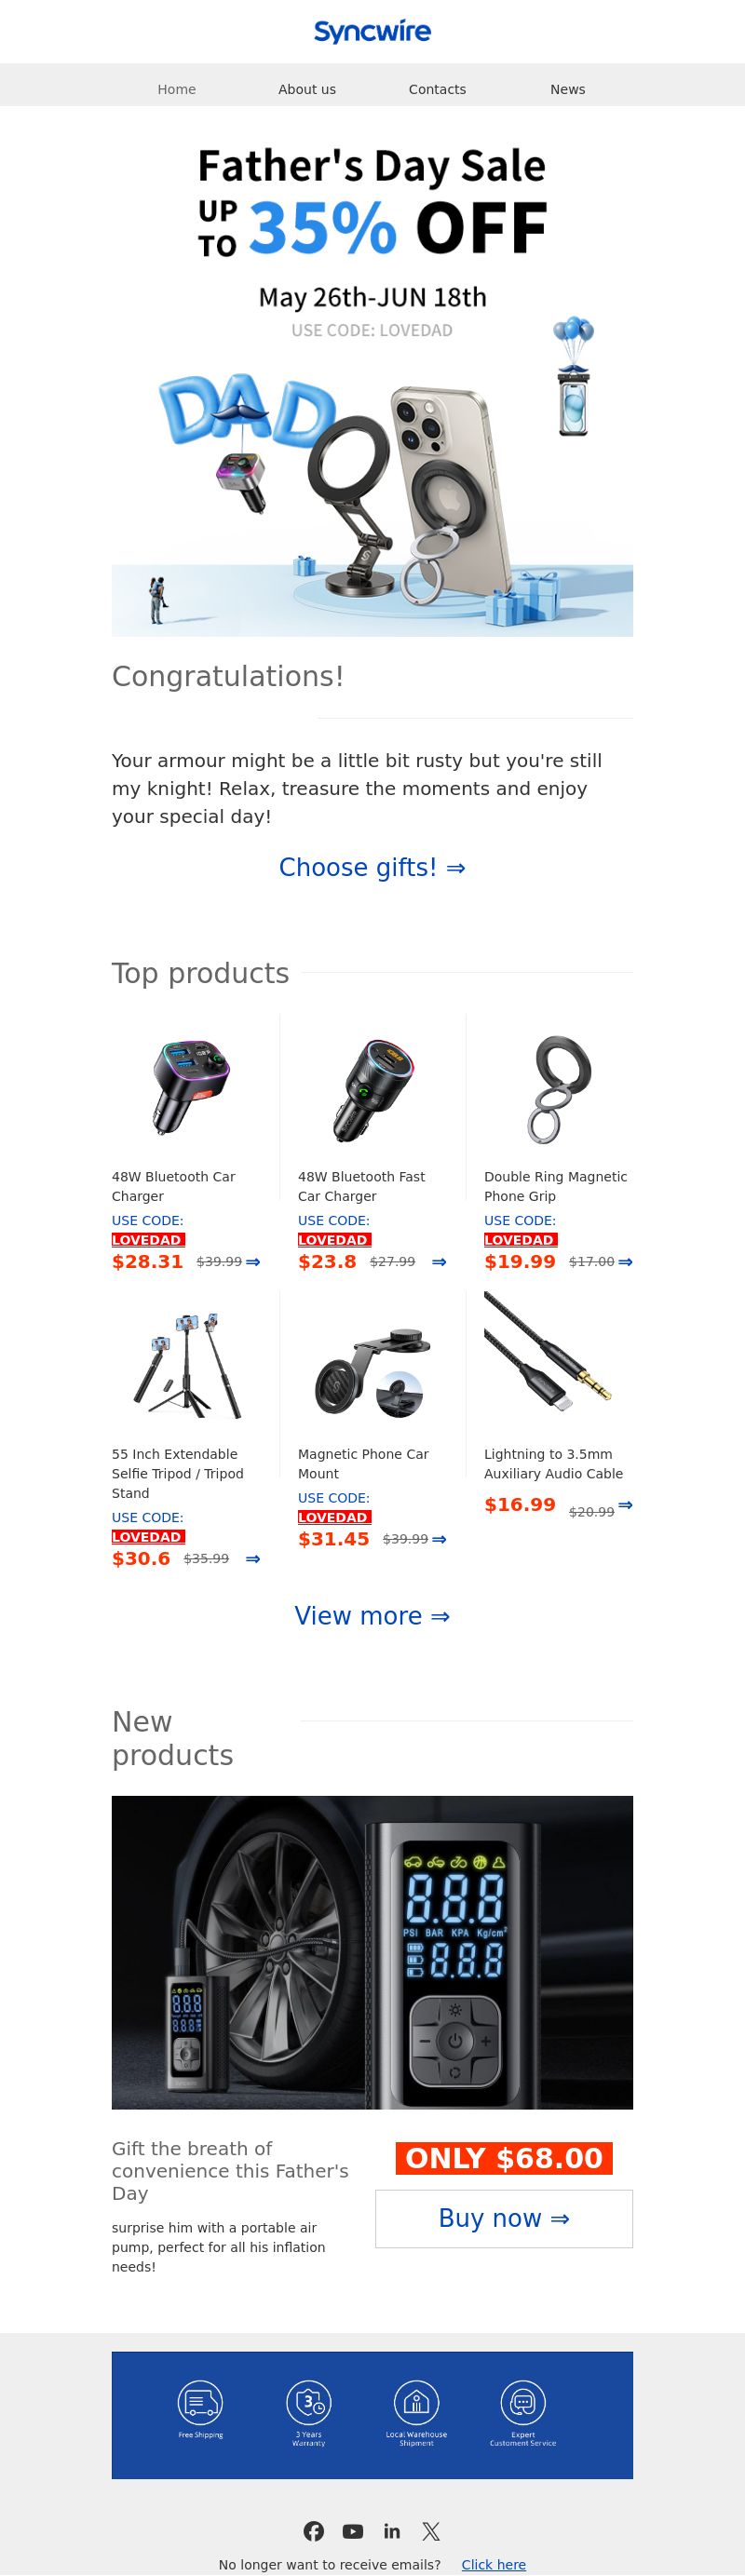Go to the Contacts menu item
745x2576 pixels.
437,89
